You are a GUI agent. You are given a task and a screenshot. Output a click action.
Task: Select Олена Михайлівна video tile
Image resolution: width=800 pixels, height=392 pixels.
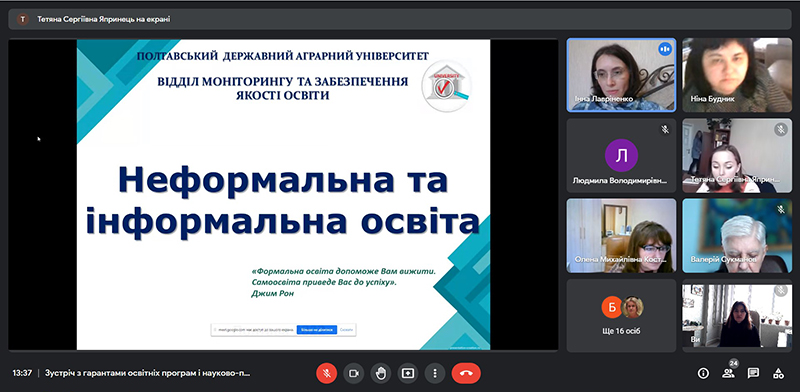621,235
